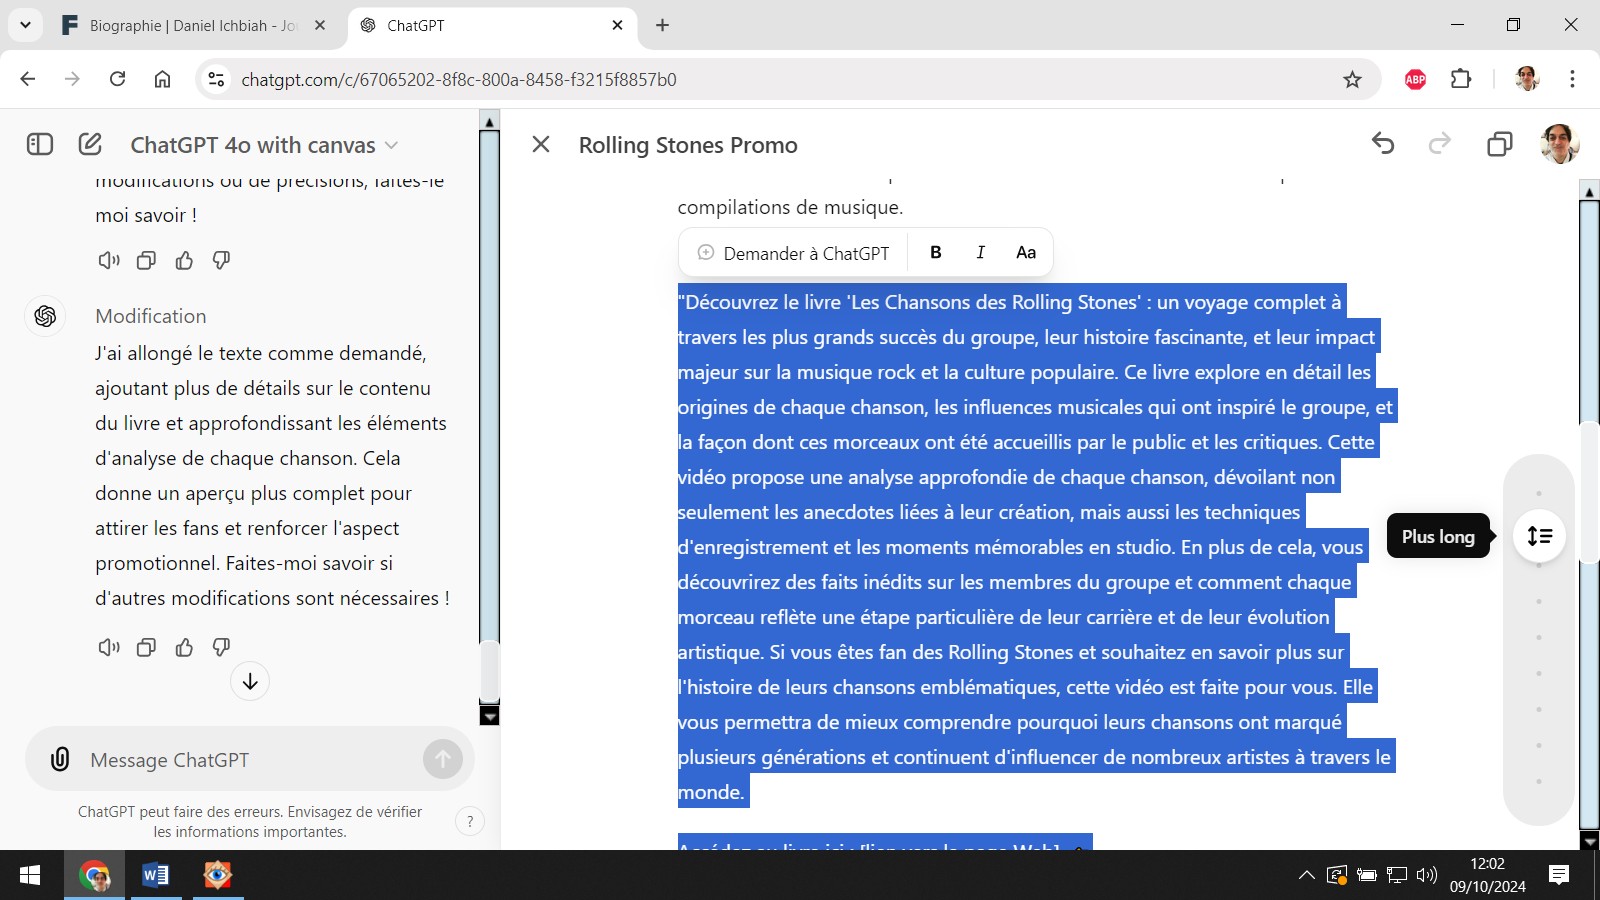Click the Rolling Stones Promo title
Screen dimensions: 1600x900
(688, 145)
